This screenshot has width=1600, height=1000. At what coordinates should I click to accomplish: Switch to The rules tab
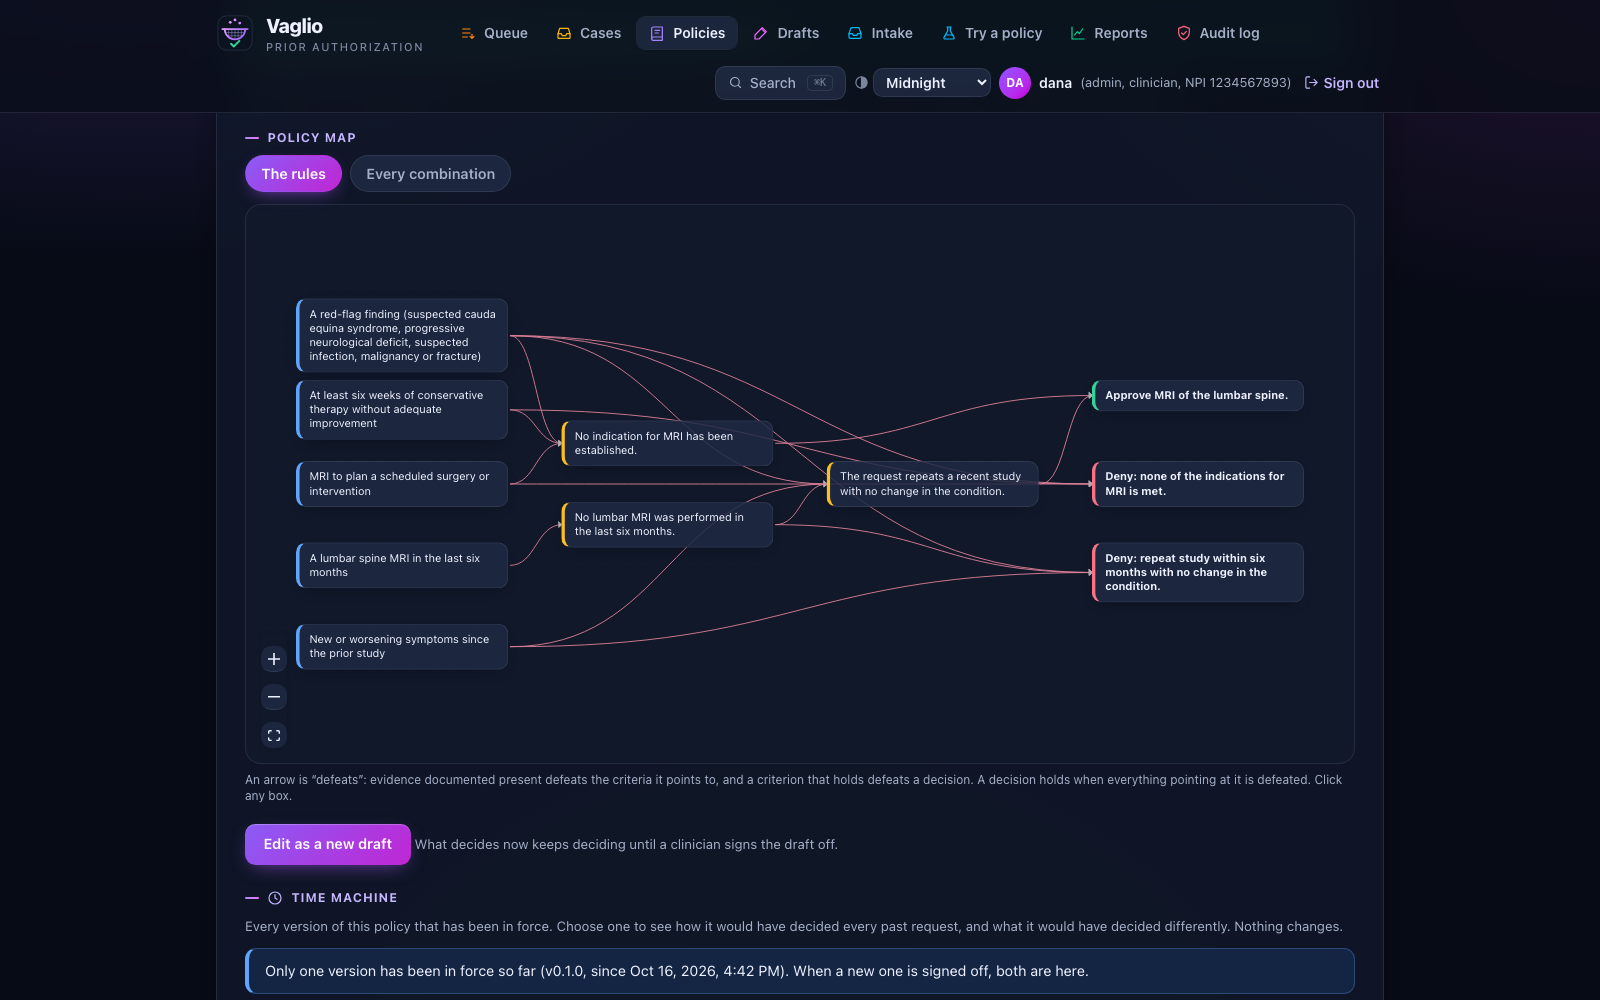pos(293,174)
